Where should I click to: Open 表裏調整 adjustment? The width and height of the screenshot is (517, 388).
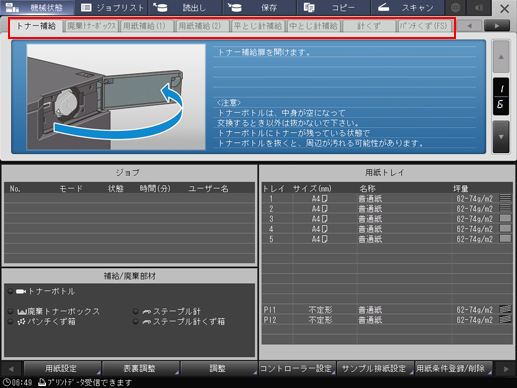click(140, 368)
